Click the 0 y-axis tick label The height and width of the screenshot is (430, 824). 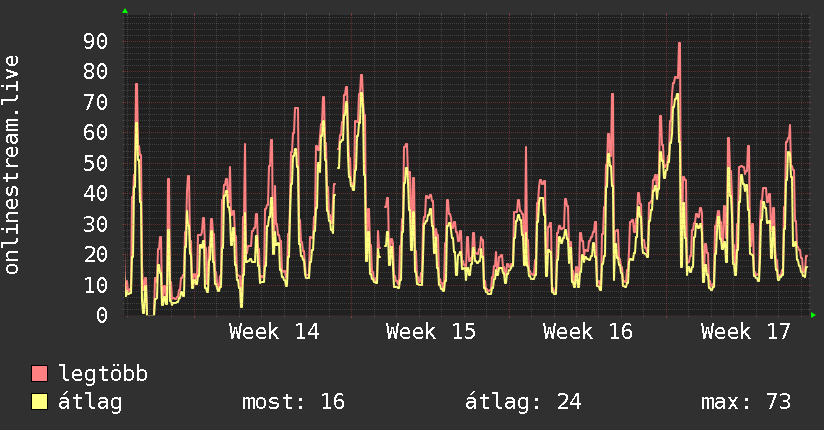pyautogui.click(x=102, y=315)
